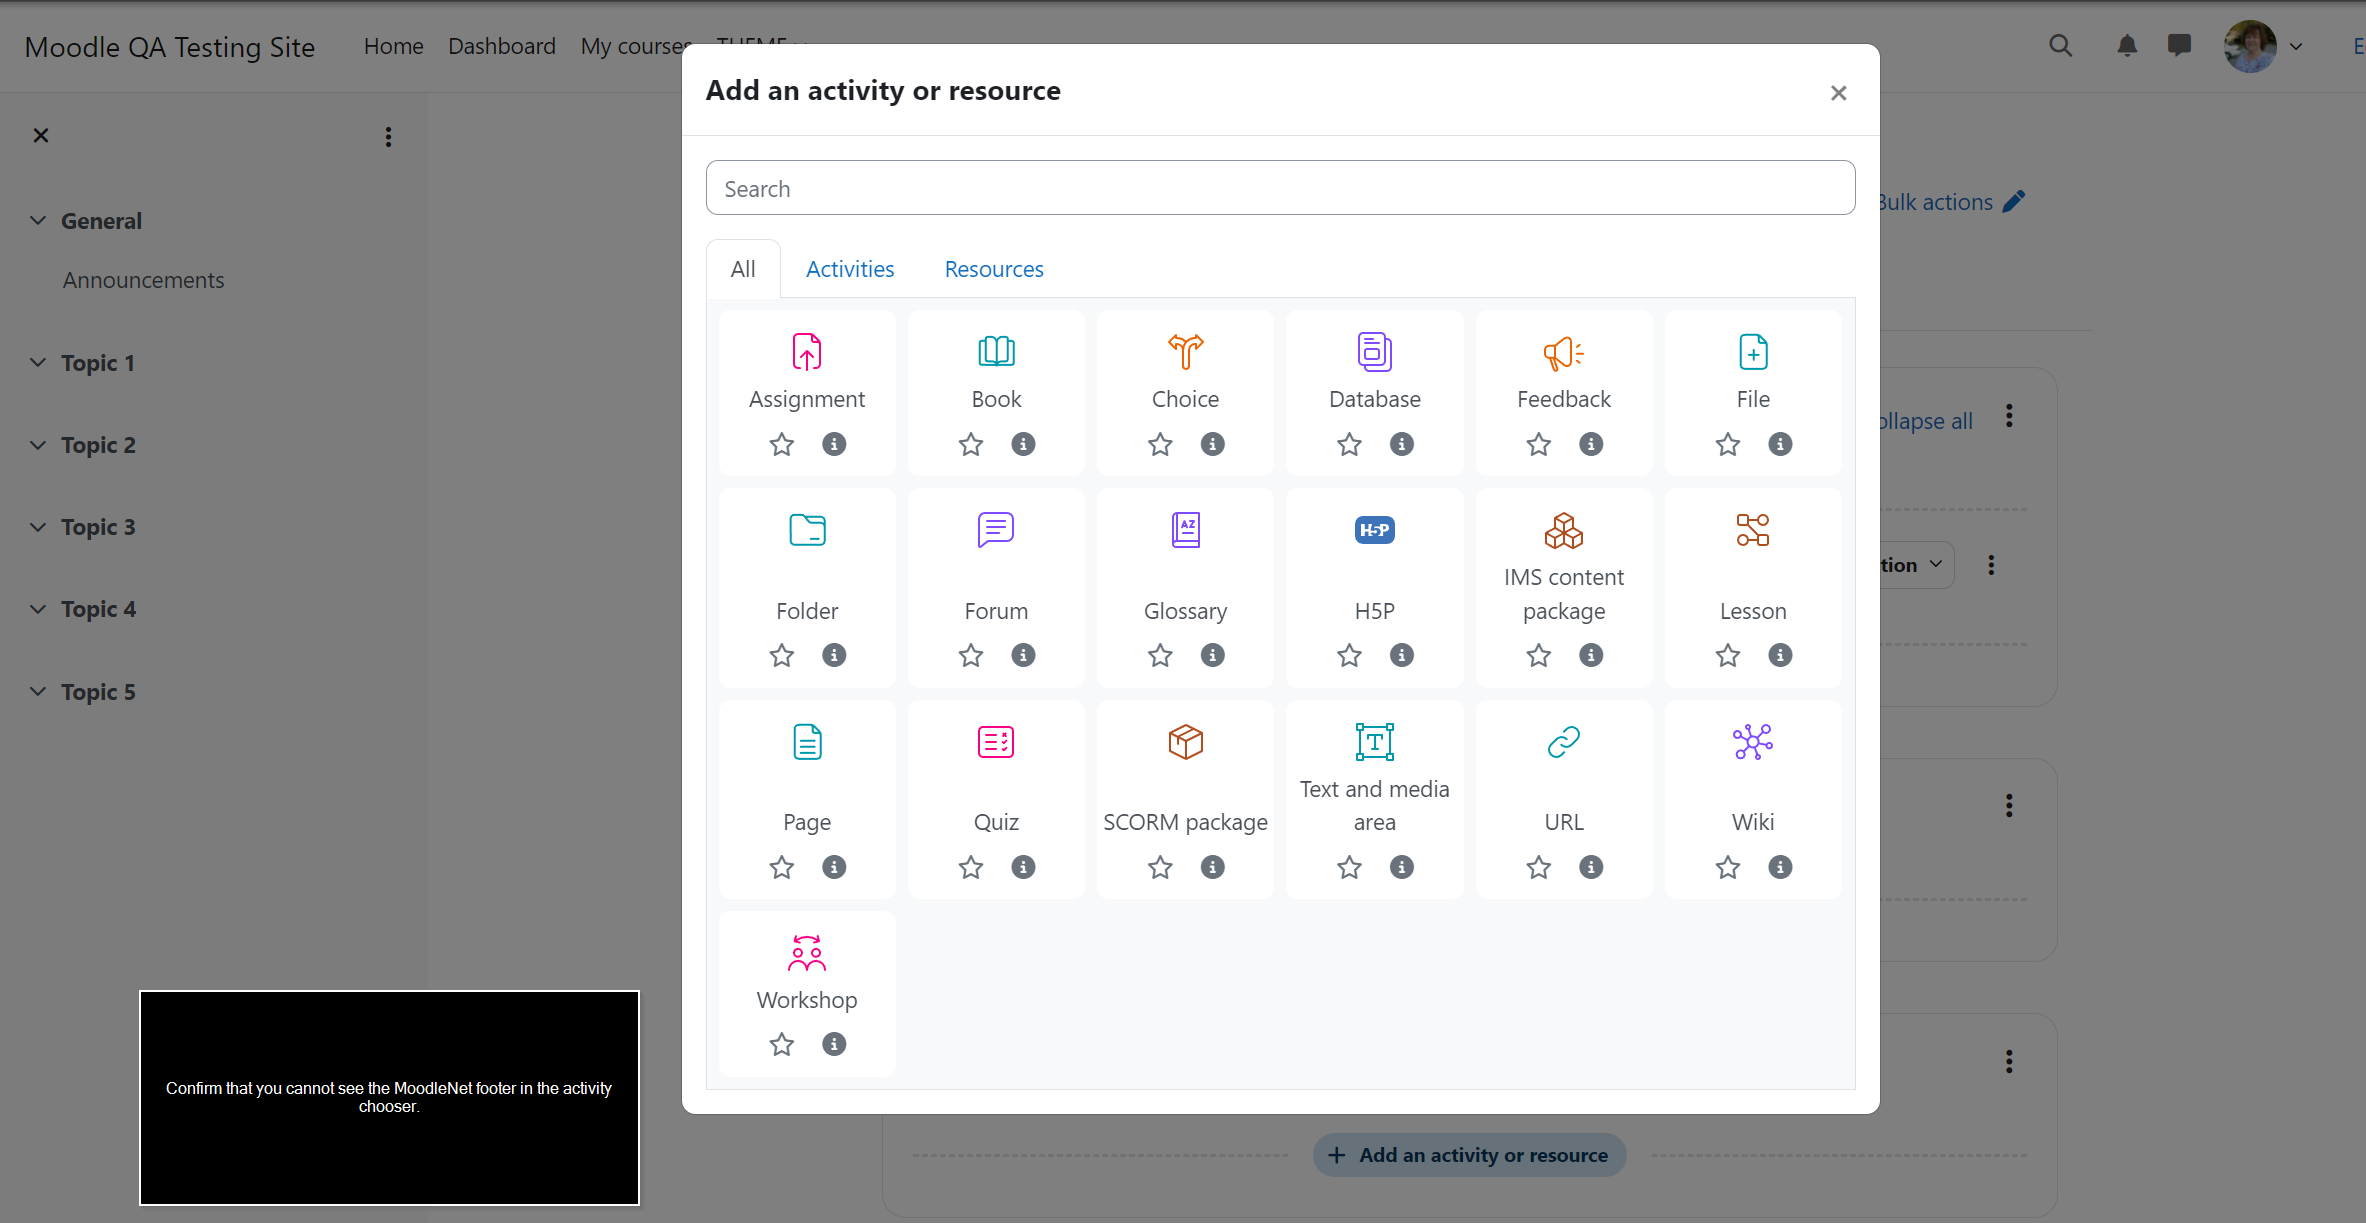Add a Page resource icon

point(807,742)
